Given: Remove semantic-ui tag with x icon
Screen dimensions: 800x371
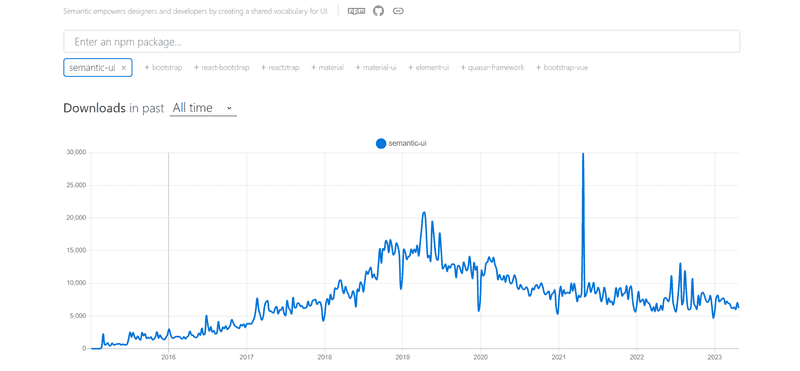Looking at the screenshot, I should click(x=123, y=67).
